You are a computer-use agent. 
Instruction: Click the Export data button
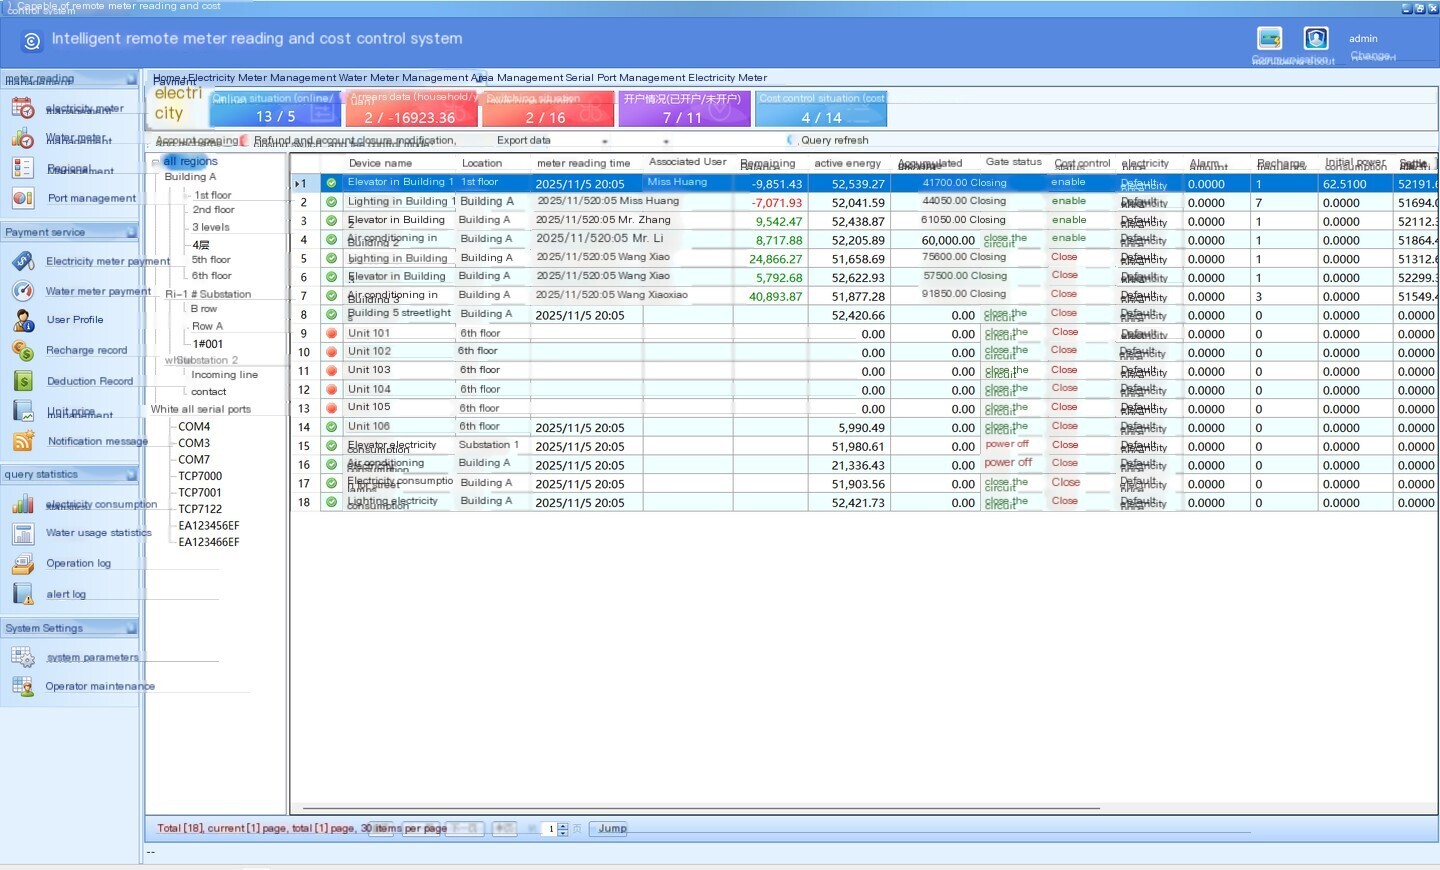coord(524,140)
